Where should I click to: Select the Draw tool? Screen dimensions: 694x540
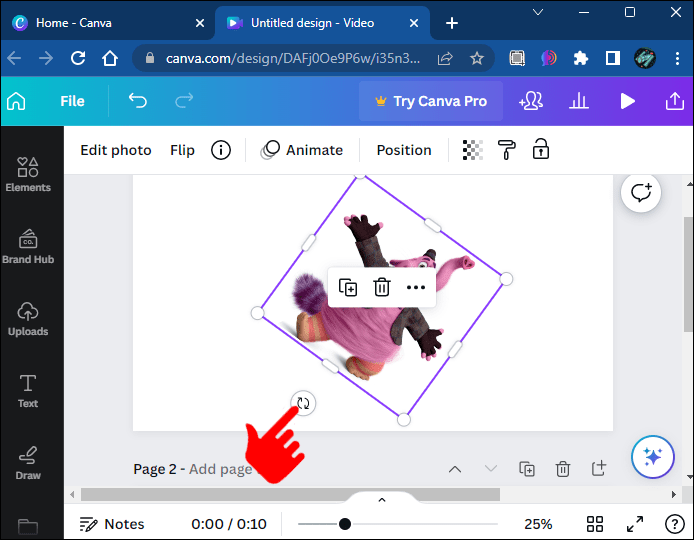click(x=28, y=463)
